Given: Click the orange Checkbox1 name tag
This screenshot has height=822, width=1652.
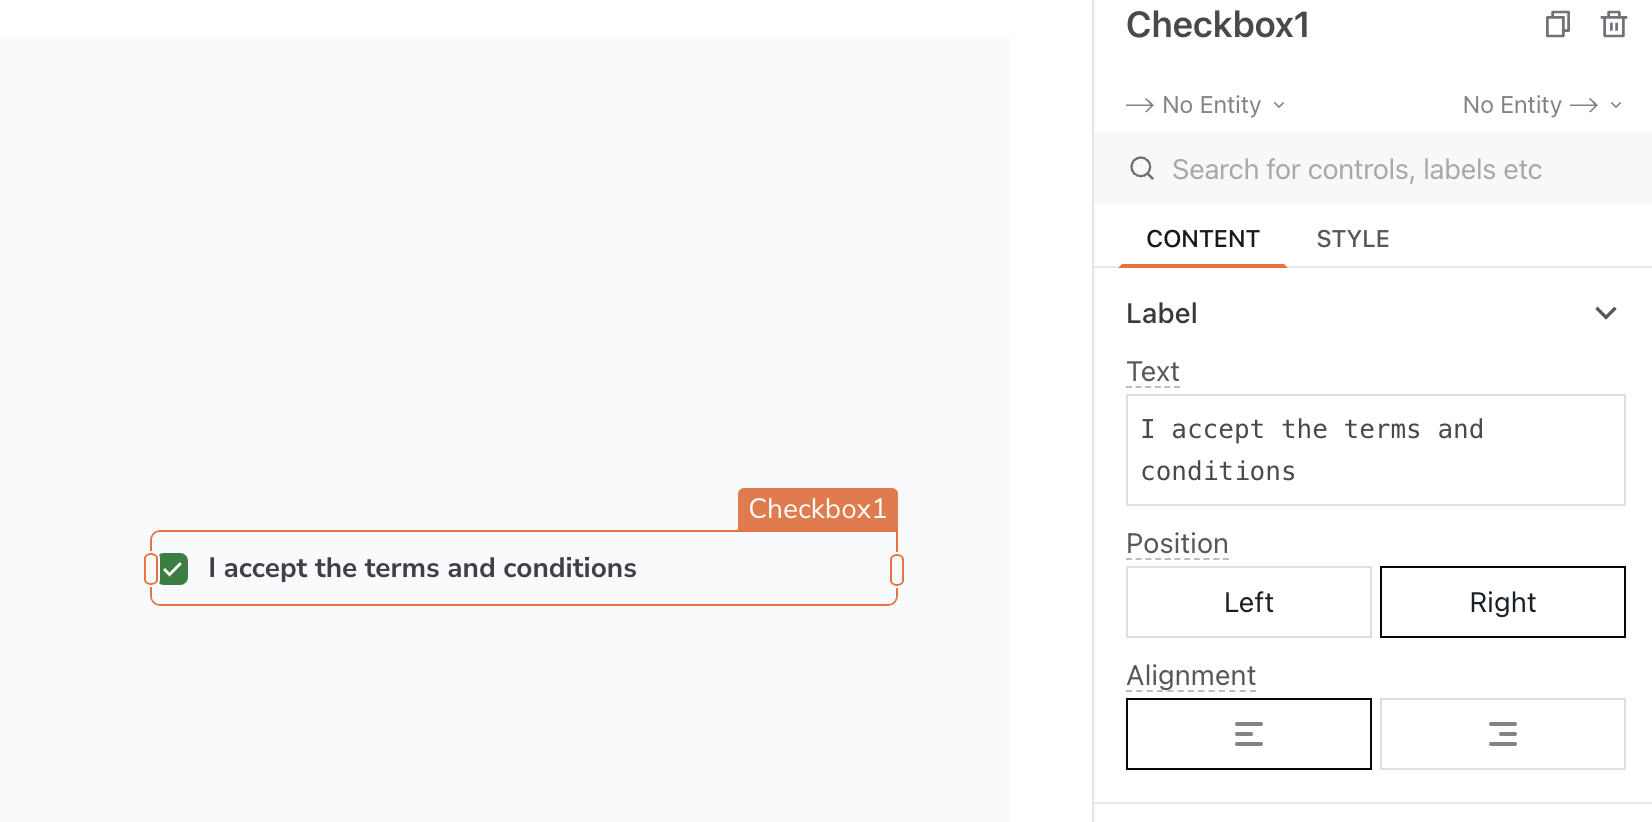Looking at the screenshot, I should [x=817, y=509].
